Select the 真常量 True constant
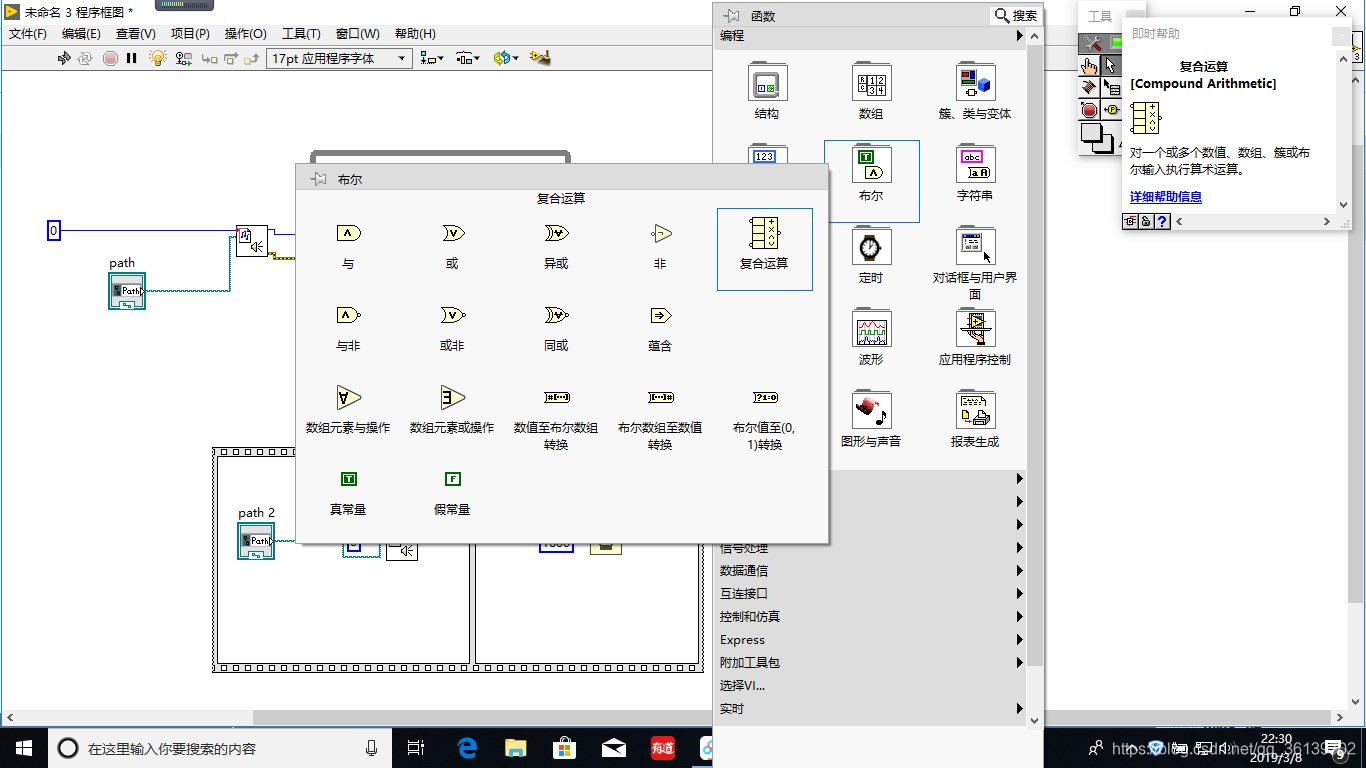Image resolution: width=1366 pixels, height=768 pixels. tap(348, 491)
